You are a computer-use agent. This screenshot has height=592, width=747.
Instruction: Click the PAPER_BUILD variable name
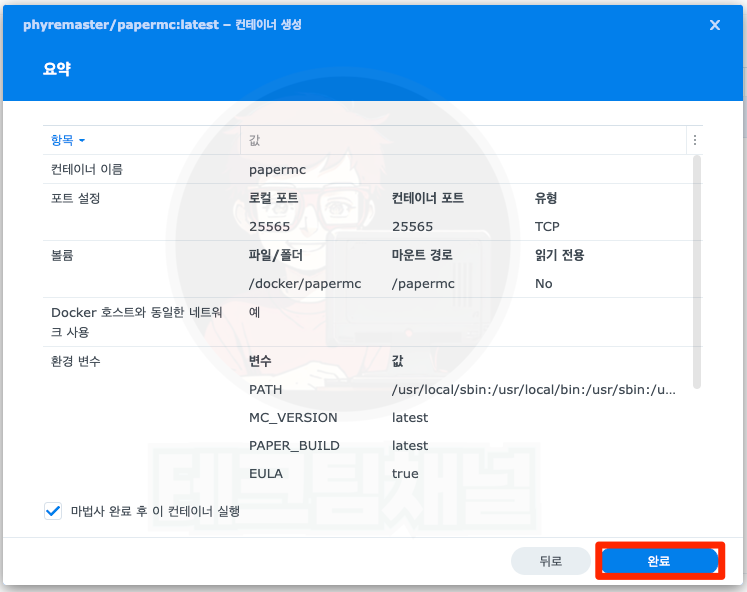[294, 446]
